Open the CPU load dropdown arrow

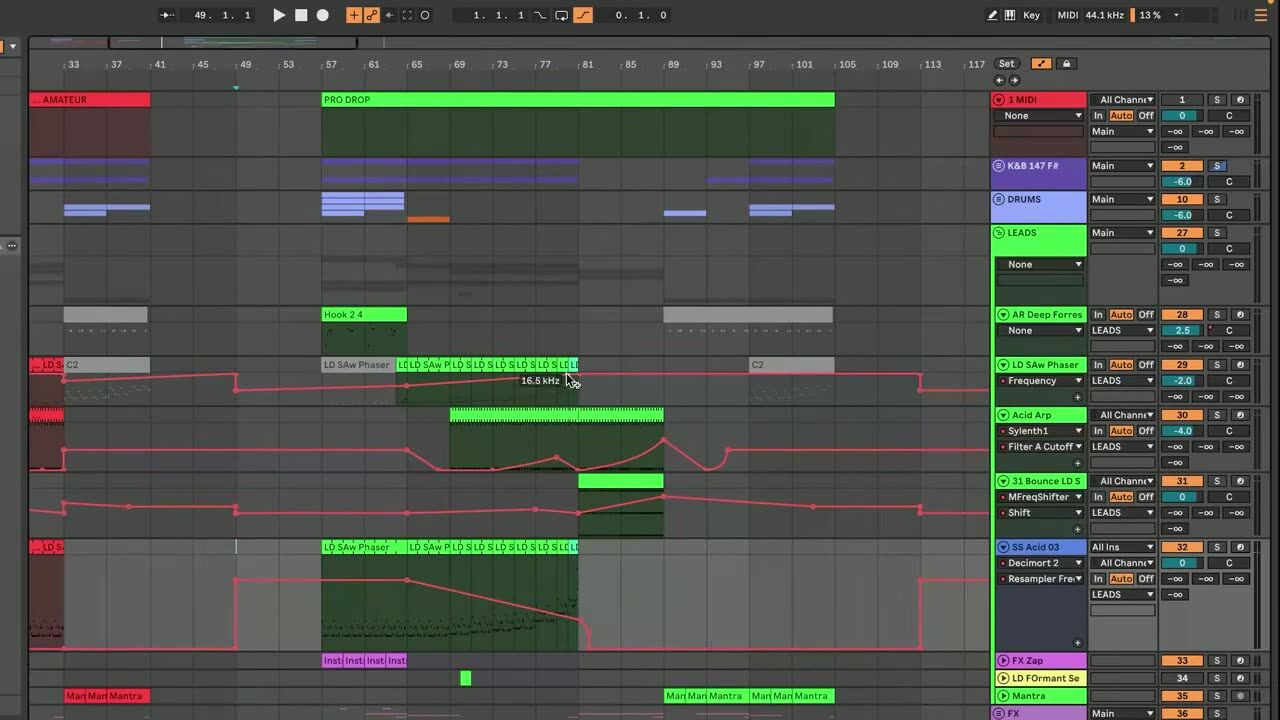pos(1176,15)
